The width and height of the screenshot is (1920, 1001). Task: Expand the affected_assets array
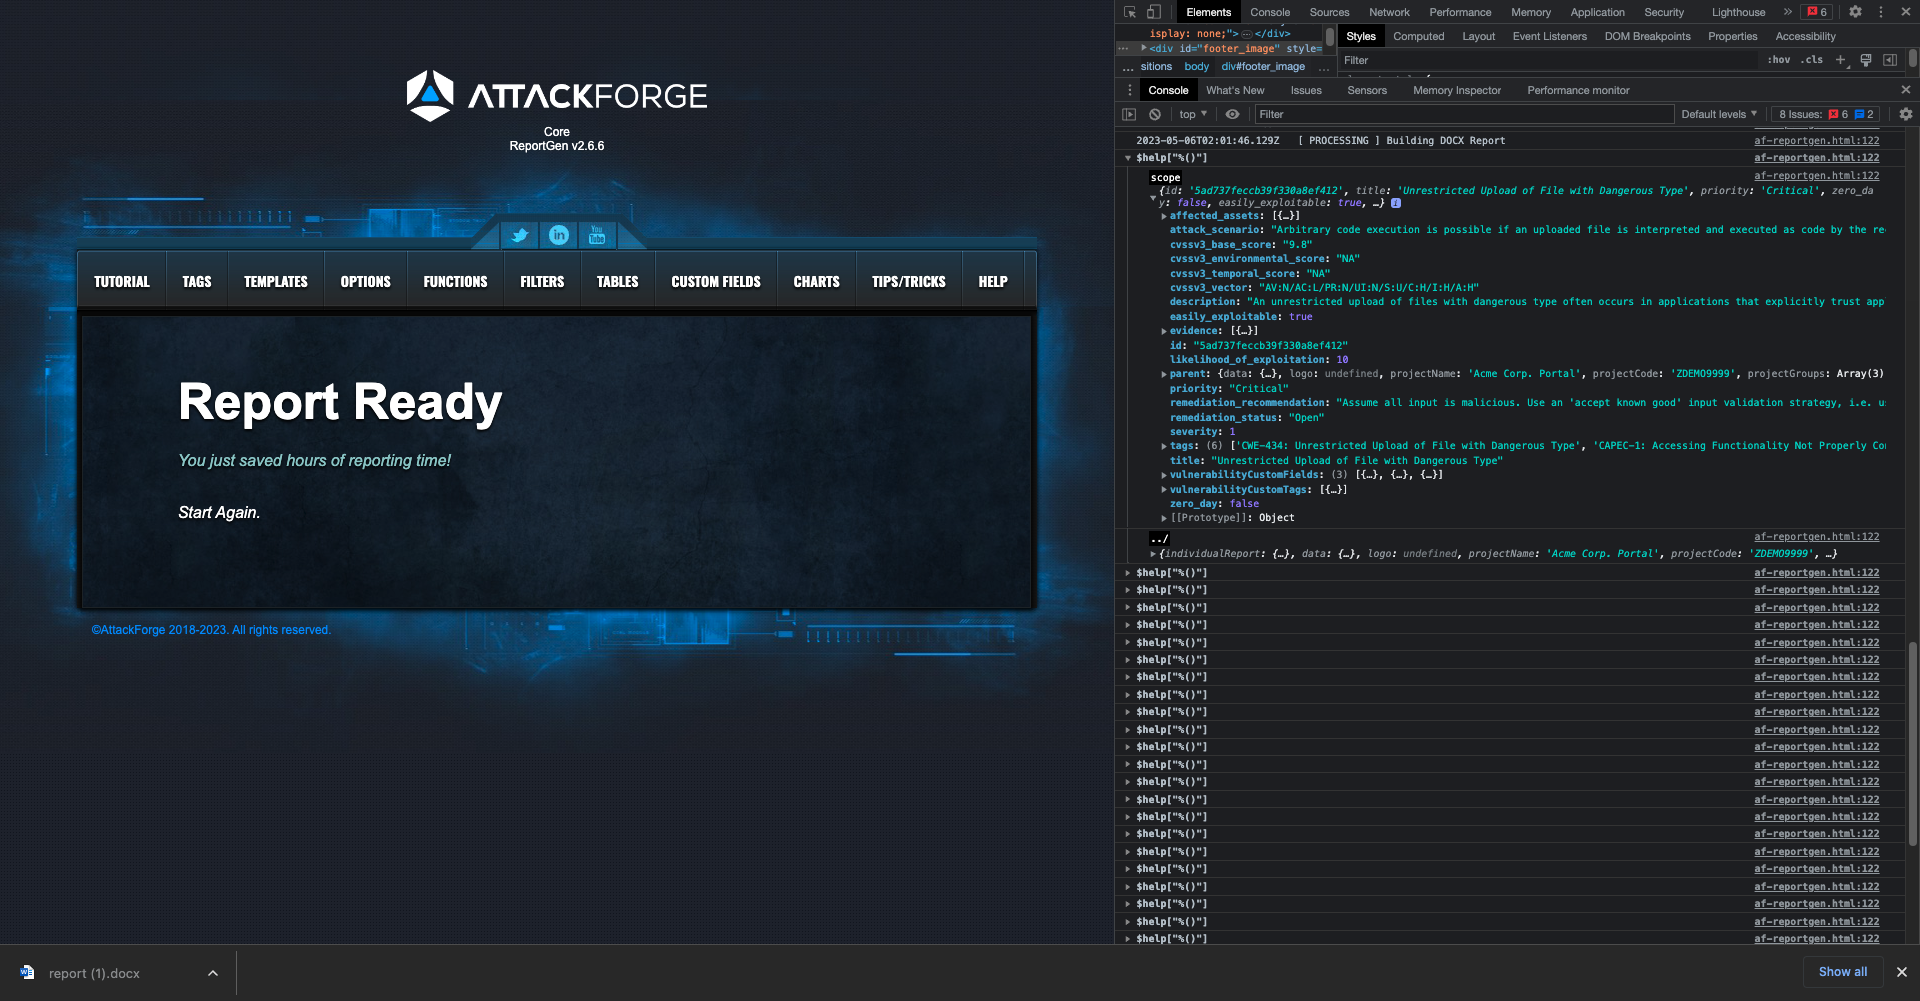point(1163,215)
